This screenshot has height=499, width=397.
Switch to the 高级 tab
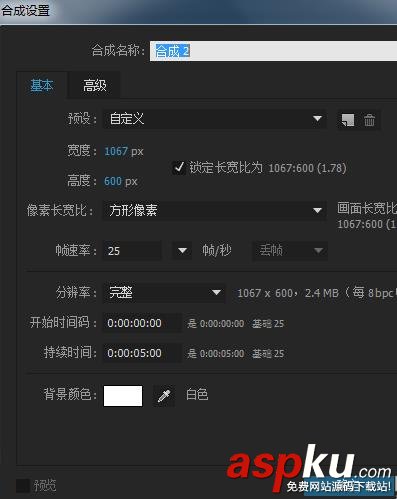click(x=95, y=85)
